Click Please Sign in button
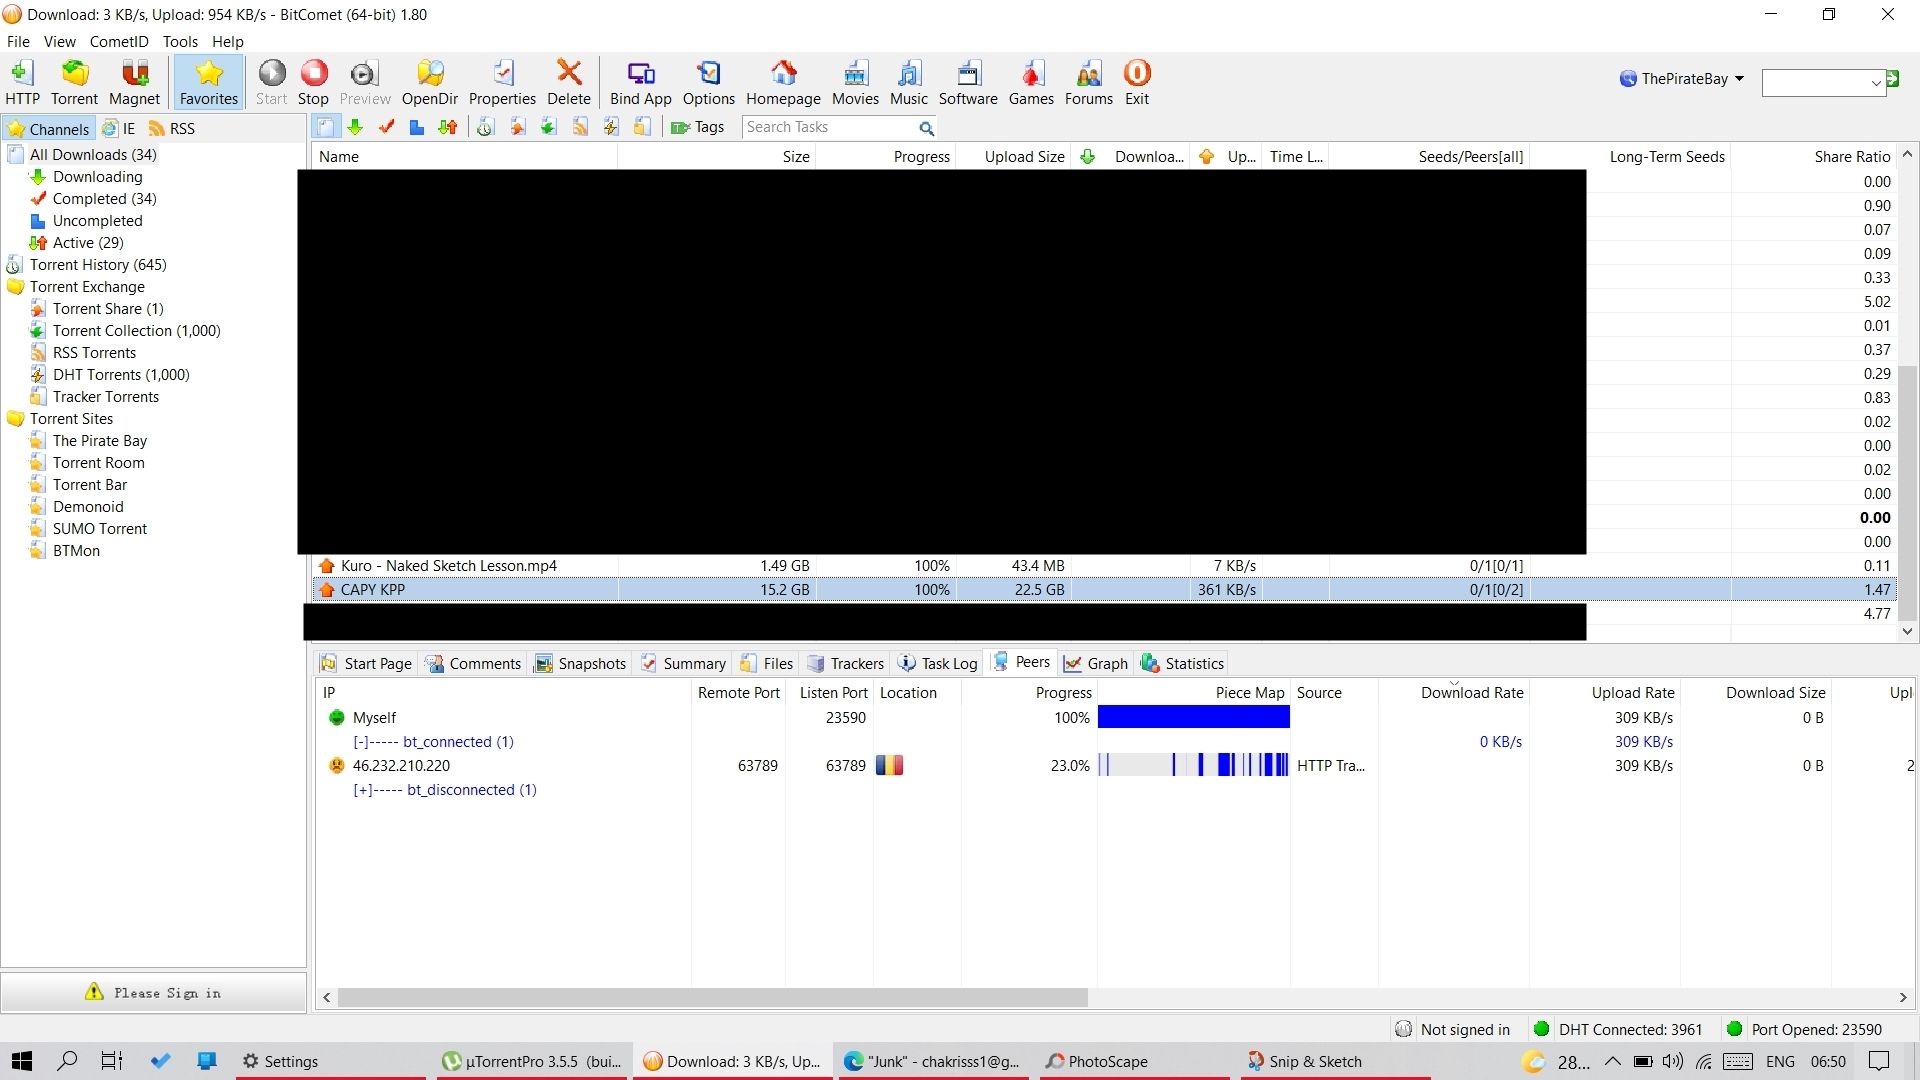Image resolution: width=1920 pixels, height=1080 pixels. point(153,993)
